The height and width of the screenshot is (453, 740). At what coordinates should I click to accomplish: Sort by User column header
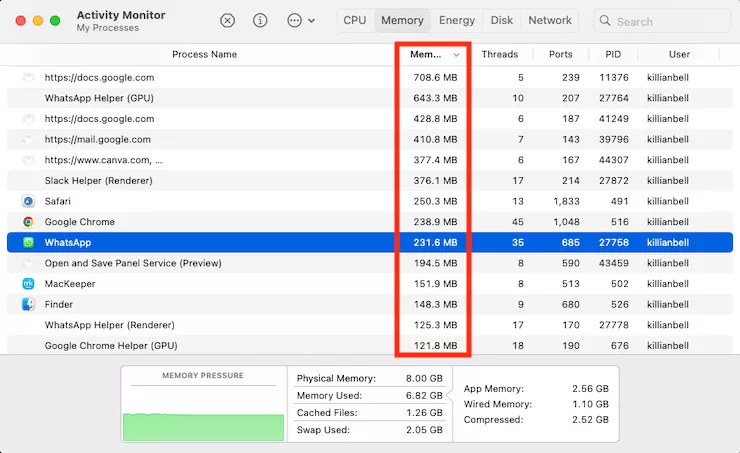[x=679, y=54]
